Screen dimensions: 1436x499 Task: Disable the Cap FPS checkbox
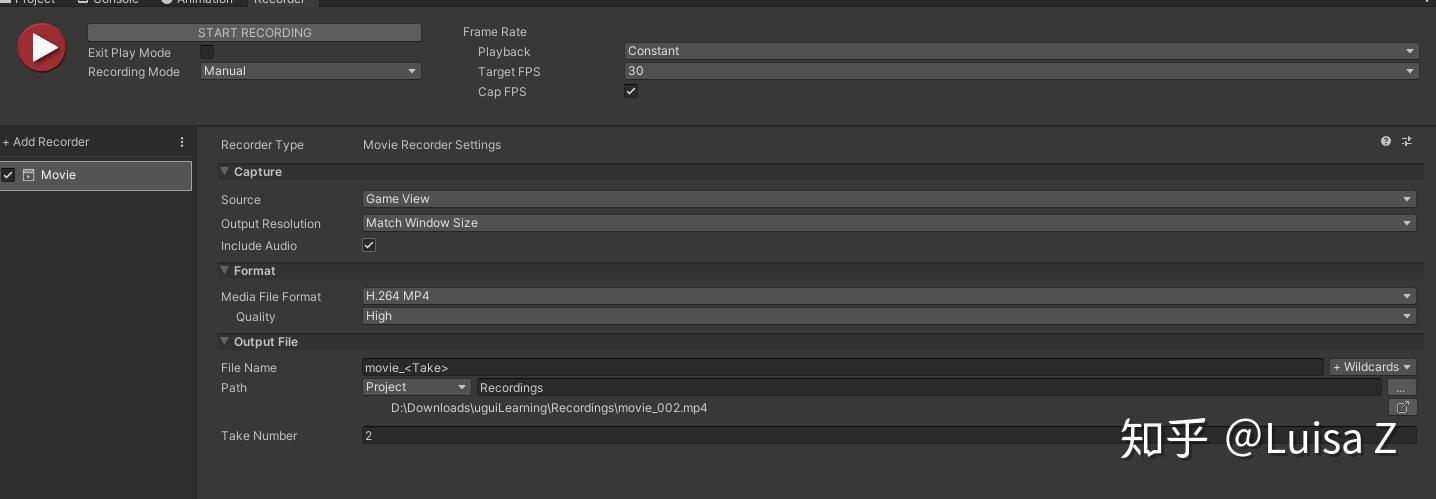(x=631, y=91)
